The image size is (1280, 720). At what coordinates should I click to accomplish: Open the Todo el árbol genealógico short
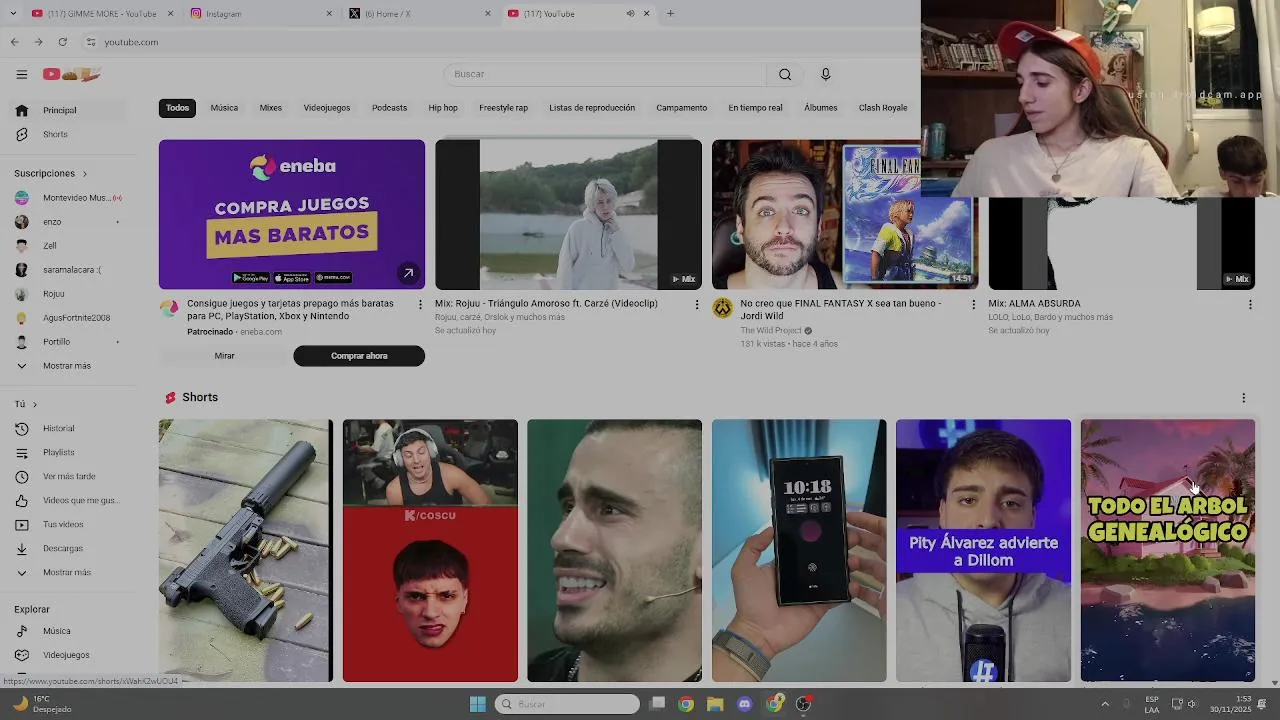(x=1167, y=551)
